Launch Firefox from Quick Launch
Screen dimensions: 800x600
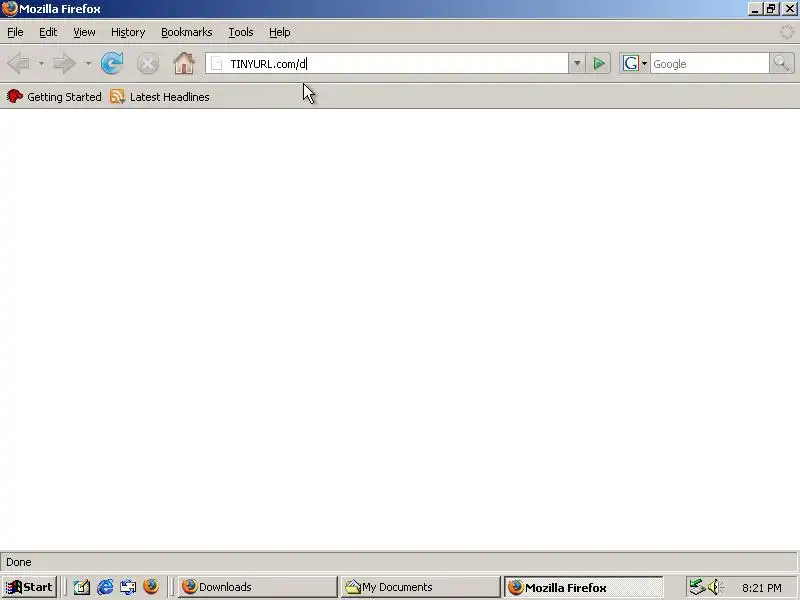click(151, 587)
